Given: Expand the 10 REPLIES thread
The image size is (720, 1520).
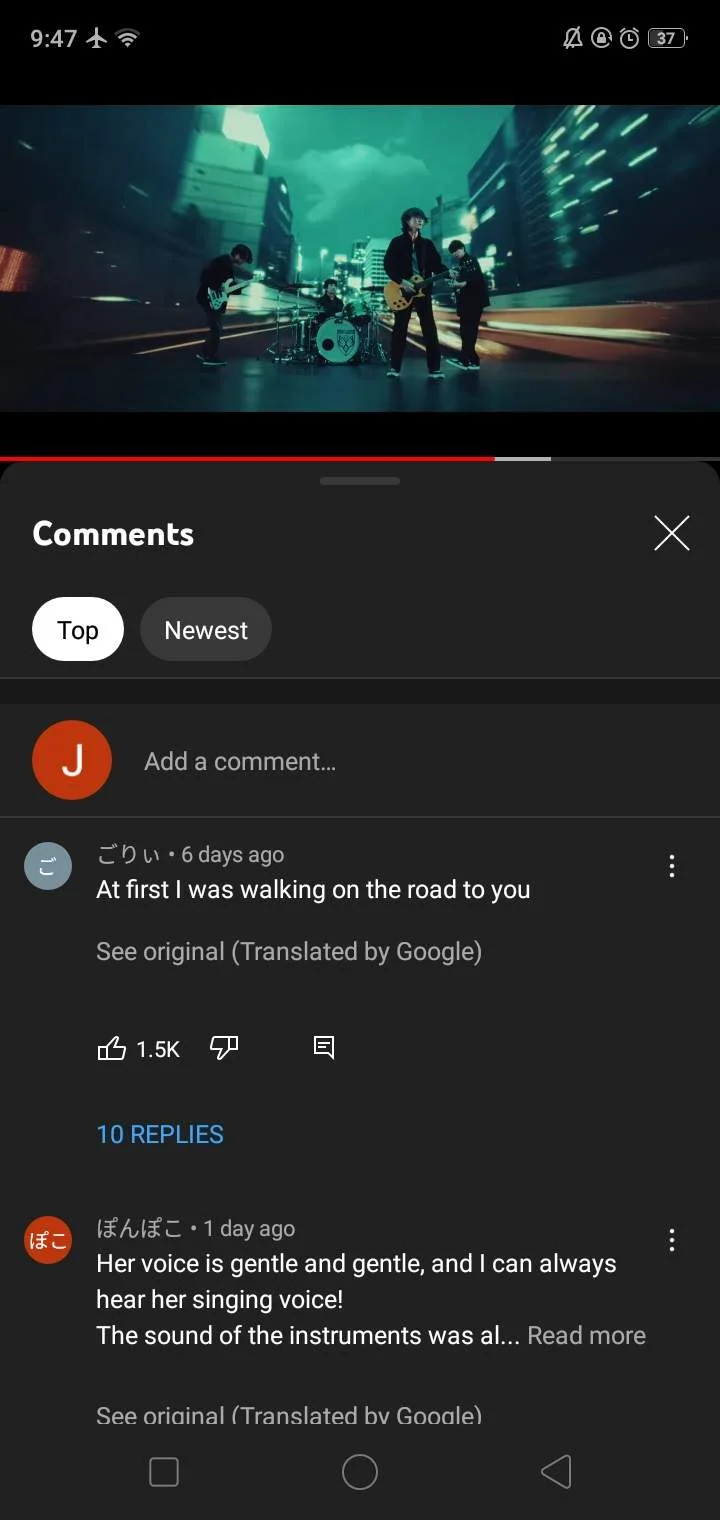Looking at the screenshot, I should [160, 1134].
